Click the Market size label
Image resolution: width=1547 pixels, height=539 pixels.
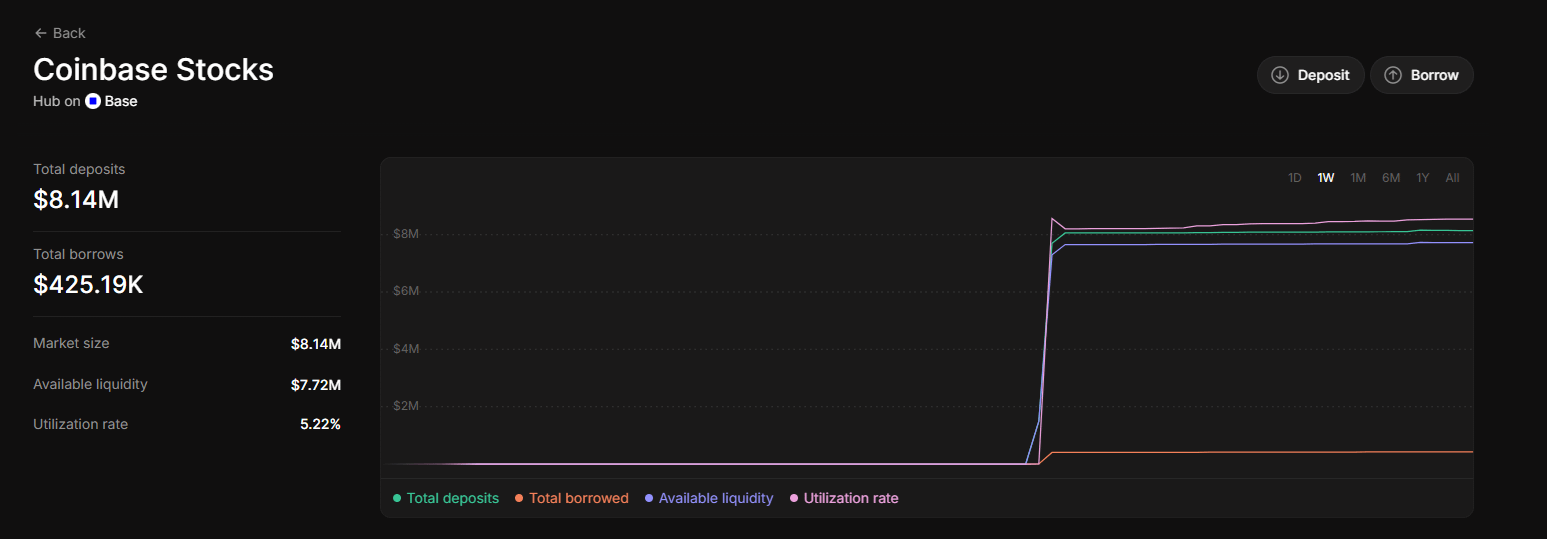[71, 343]
